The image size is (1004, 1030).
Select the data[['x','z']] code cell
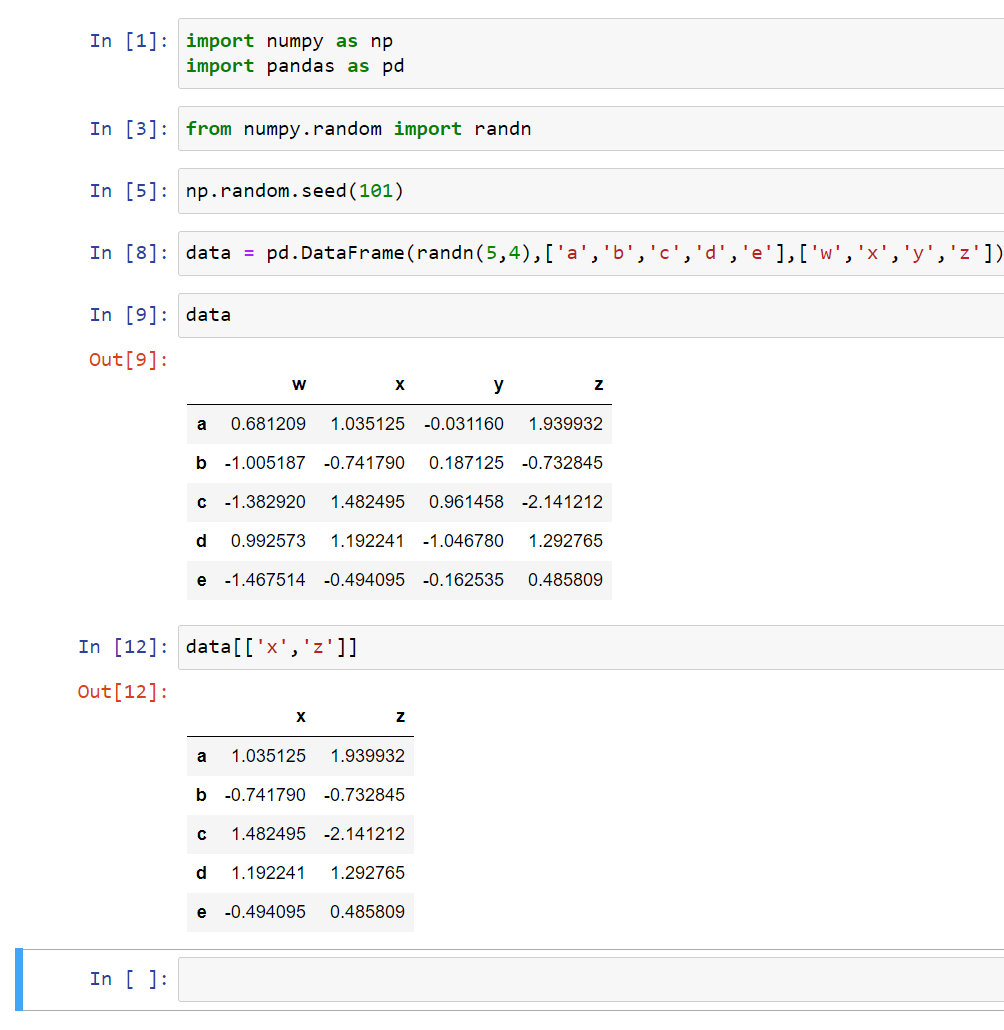[591, 647]
